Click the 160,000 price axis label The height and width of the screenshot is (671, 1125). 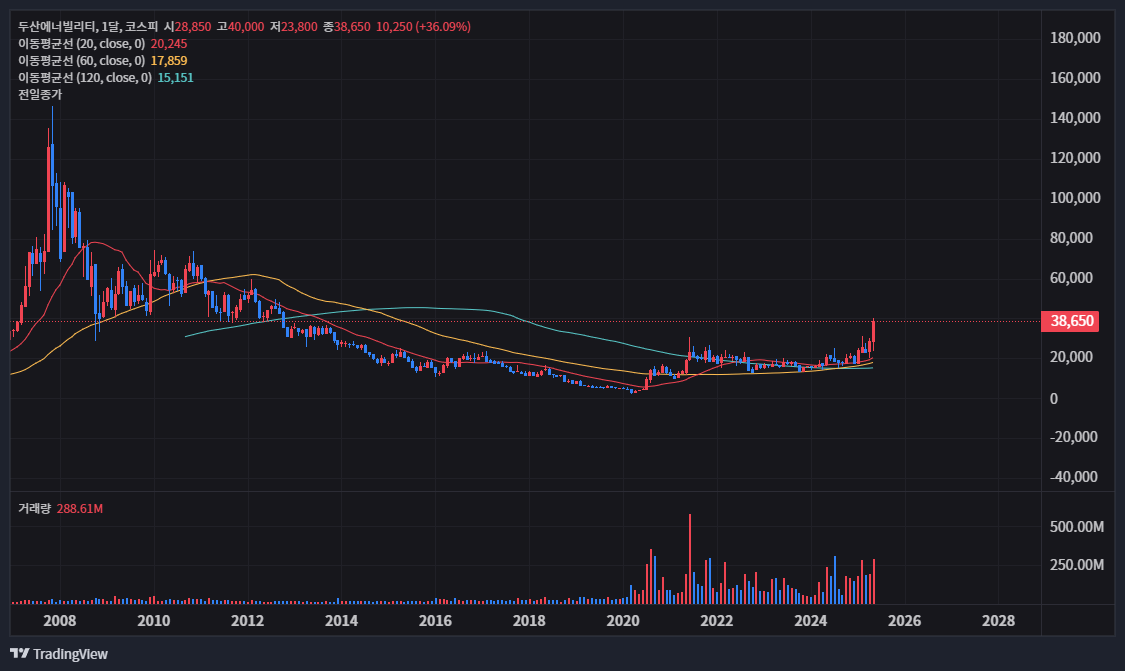1075,78
